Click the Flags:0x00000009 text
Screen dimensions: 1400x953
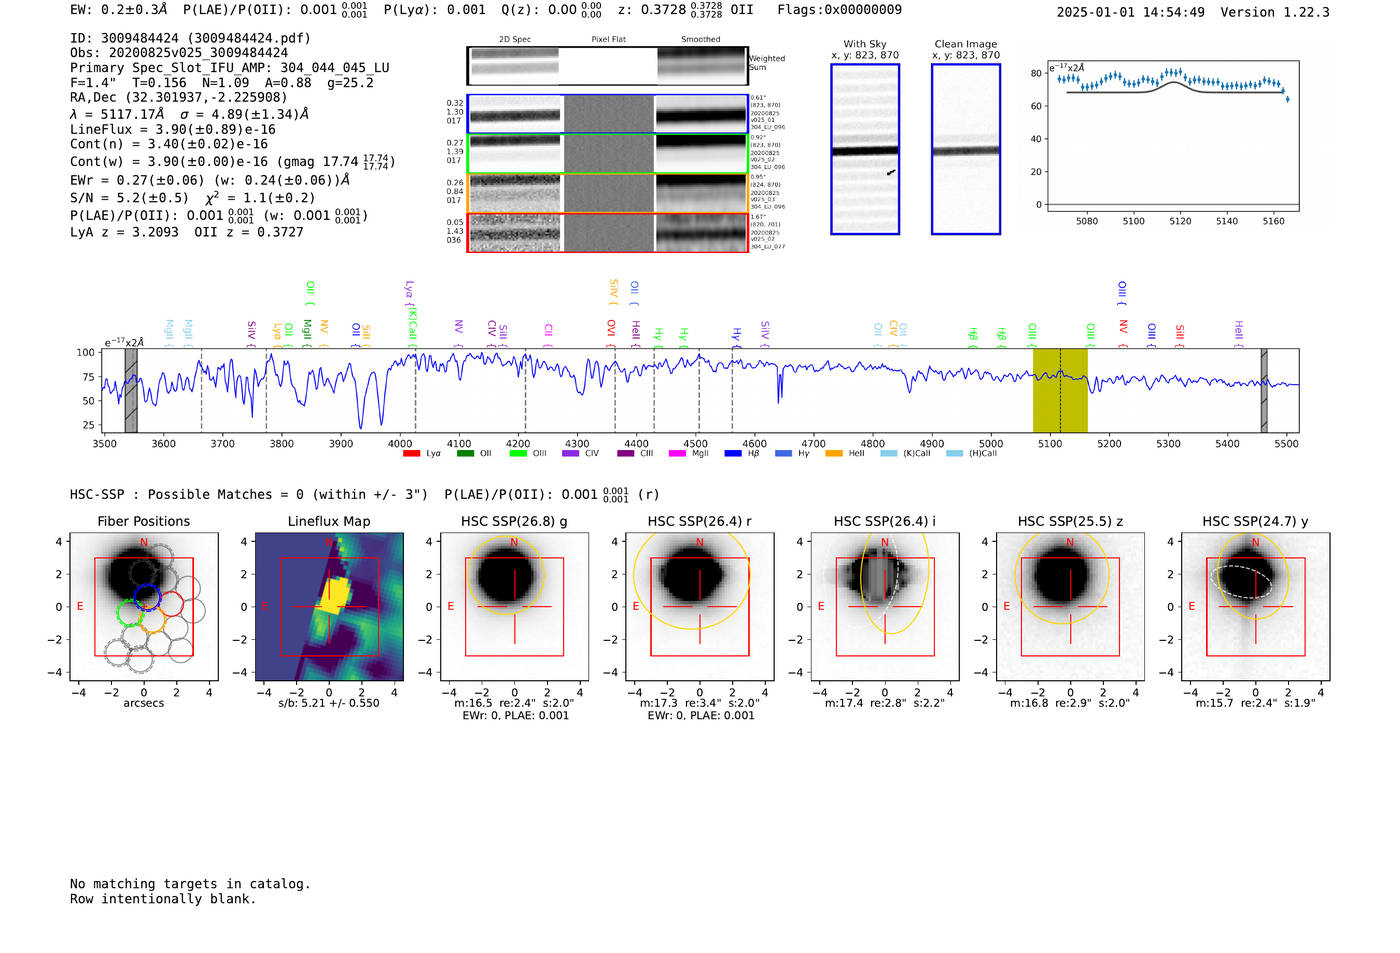coord(839,10)
